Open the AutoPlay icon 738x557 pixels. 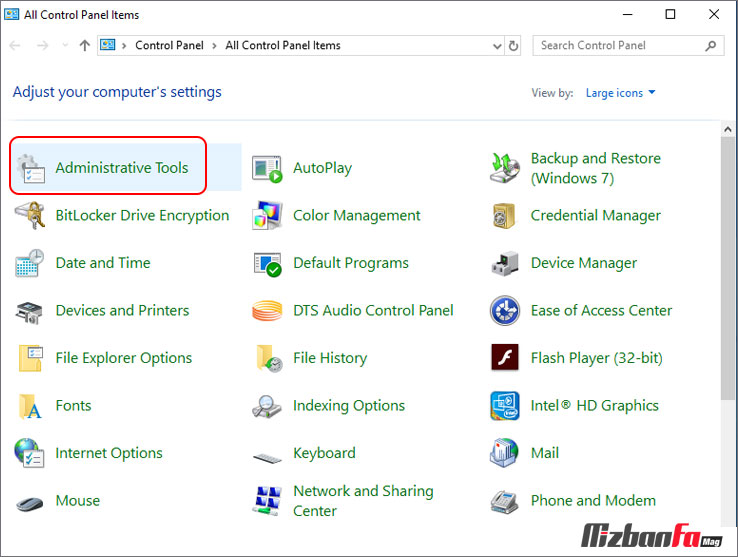click(x=267, y=168)
